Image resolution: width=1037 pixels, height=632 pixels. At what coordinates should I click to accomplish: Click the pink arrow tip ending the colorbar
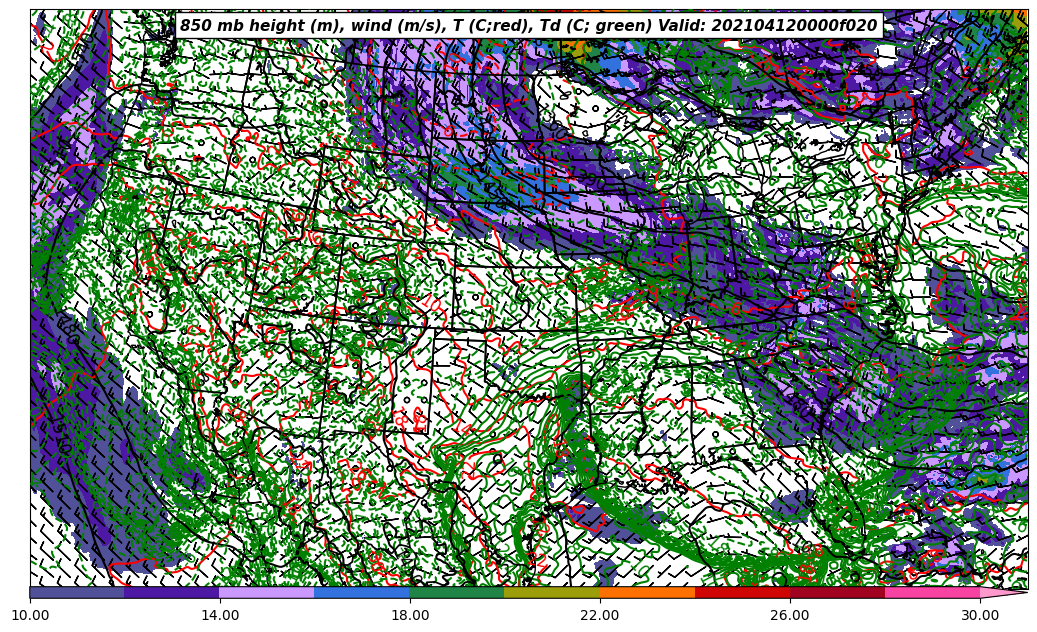pyautogui.click(x=1003, y=592)
